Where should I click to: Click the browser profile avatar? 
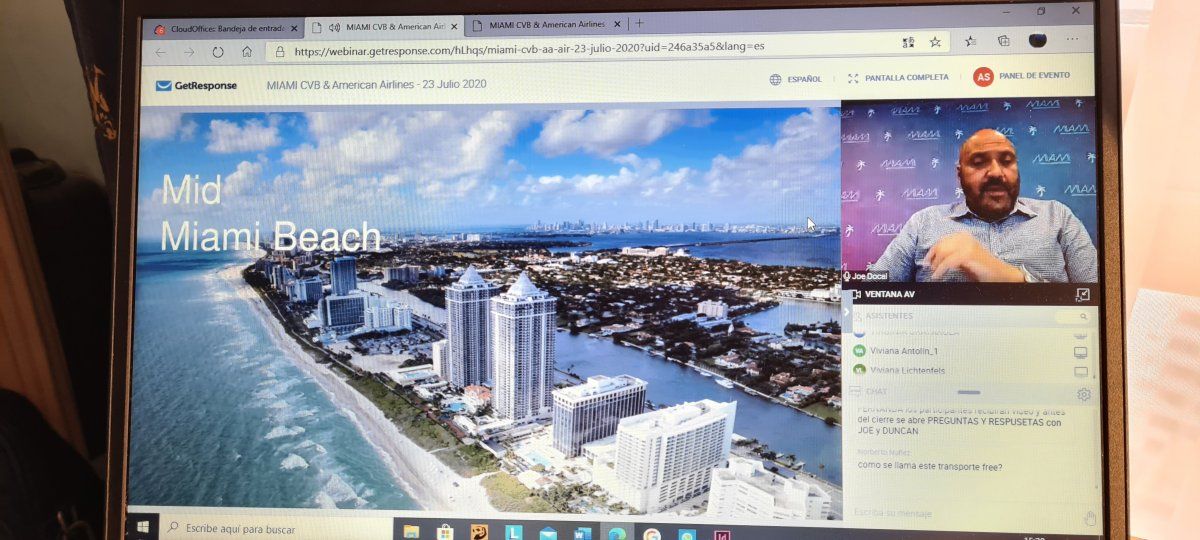[x=1037, y=40]
